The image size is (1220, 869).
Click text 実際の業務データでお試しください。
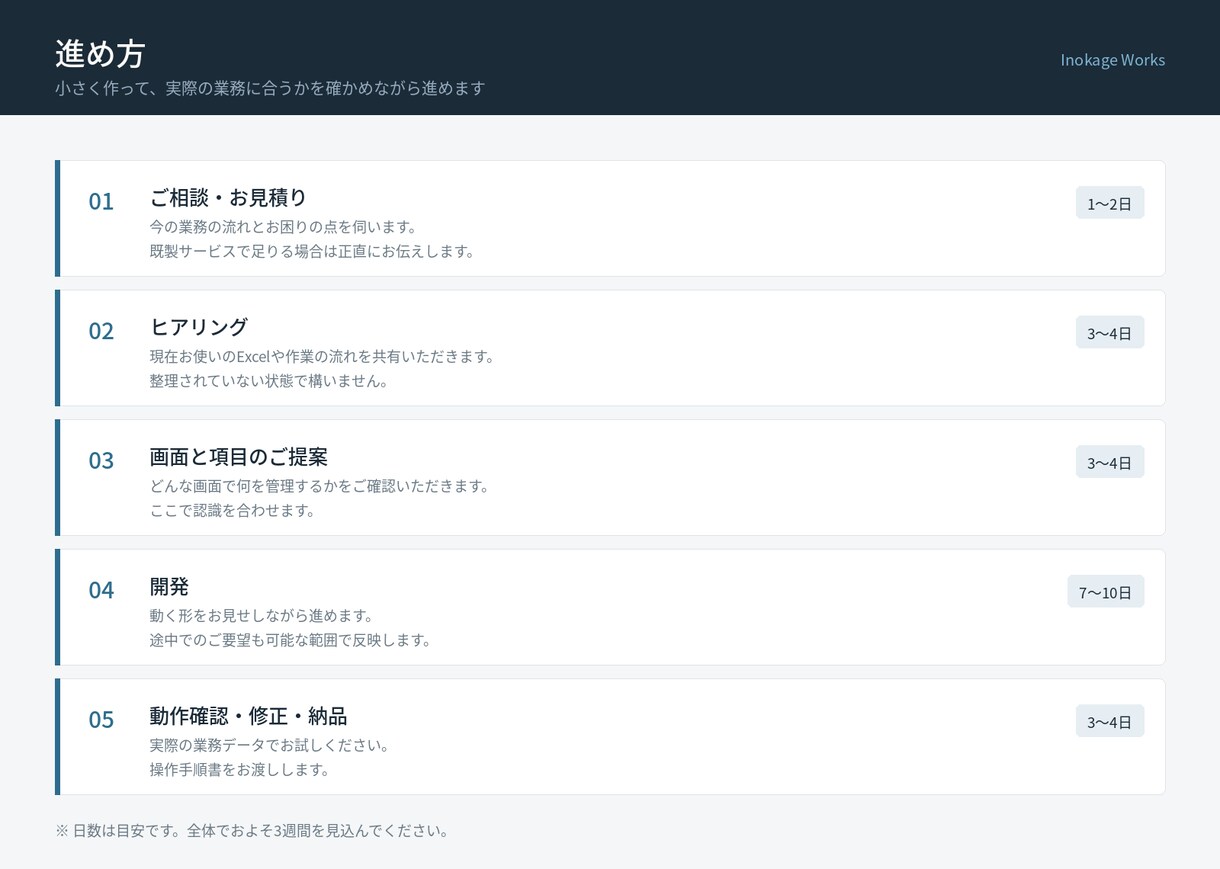271,746
